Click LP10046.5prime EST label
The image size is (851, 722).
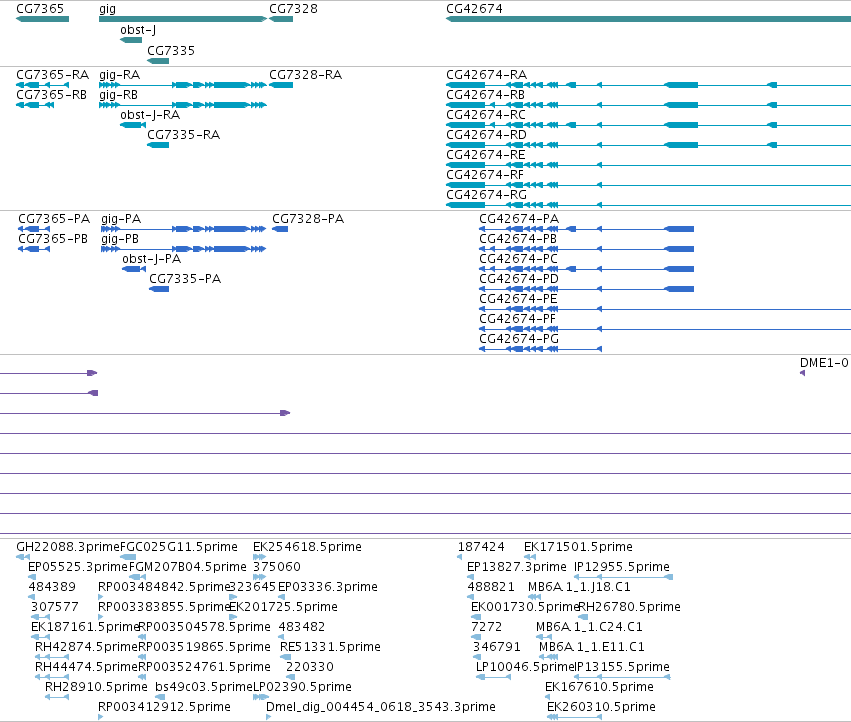[525, 667]
